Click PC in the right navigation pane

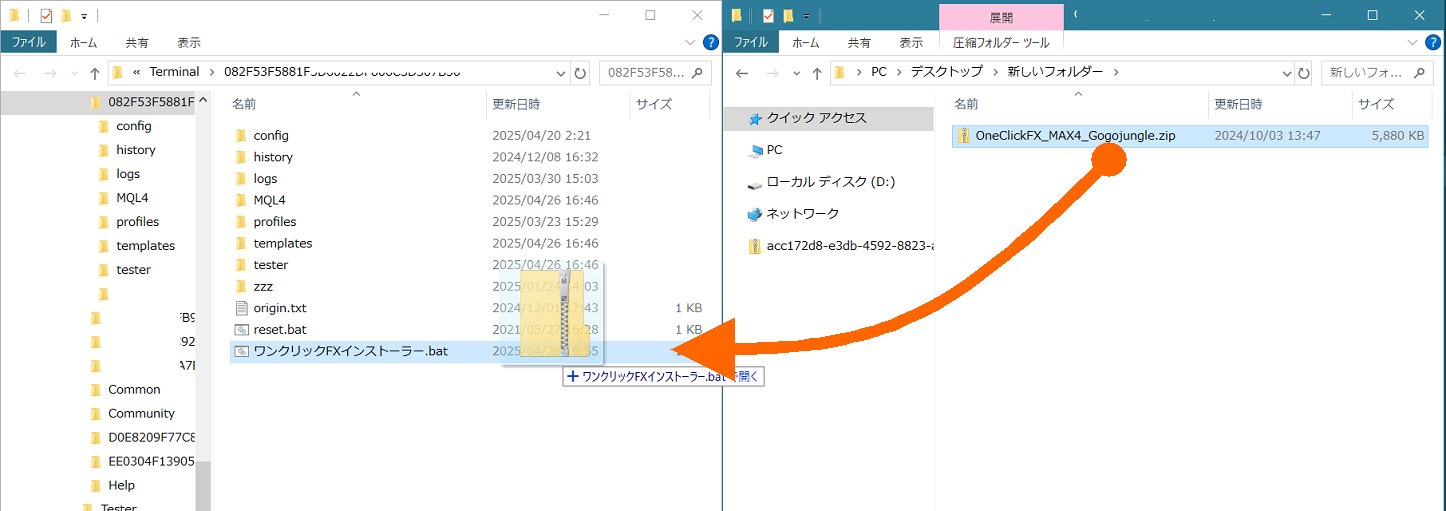tap(774, 150)
